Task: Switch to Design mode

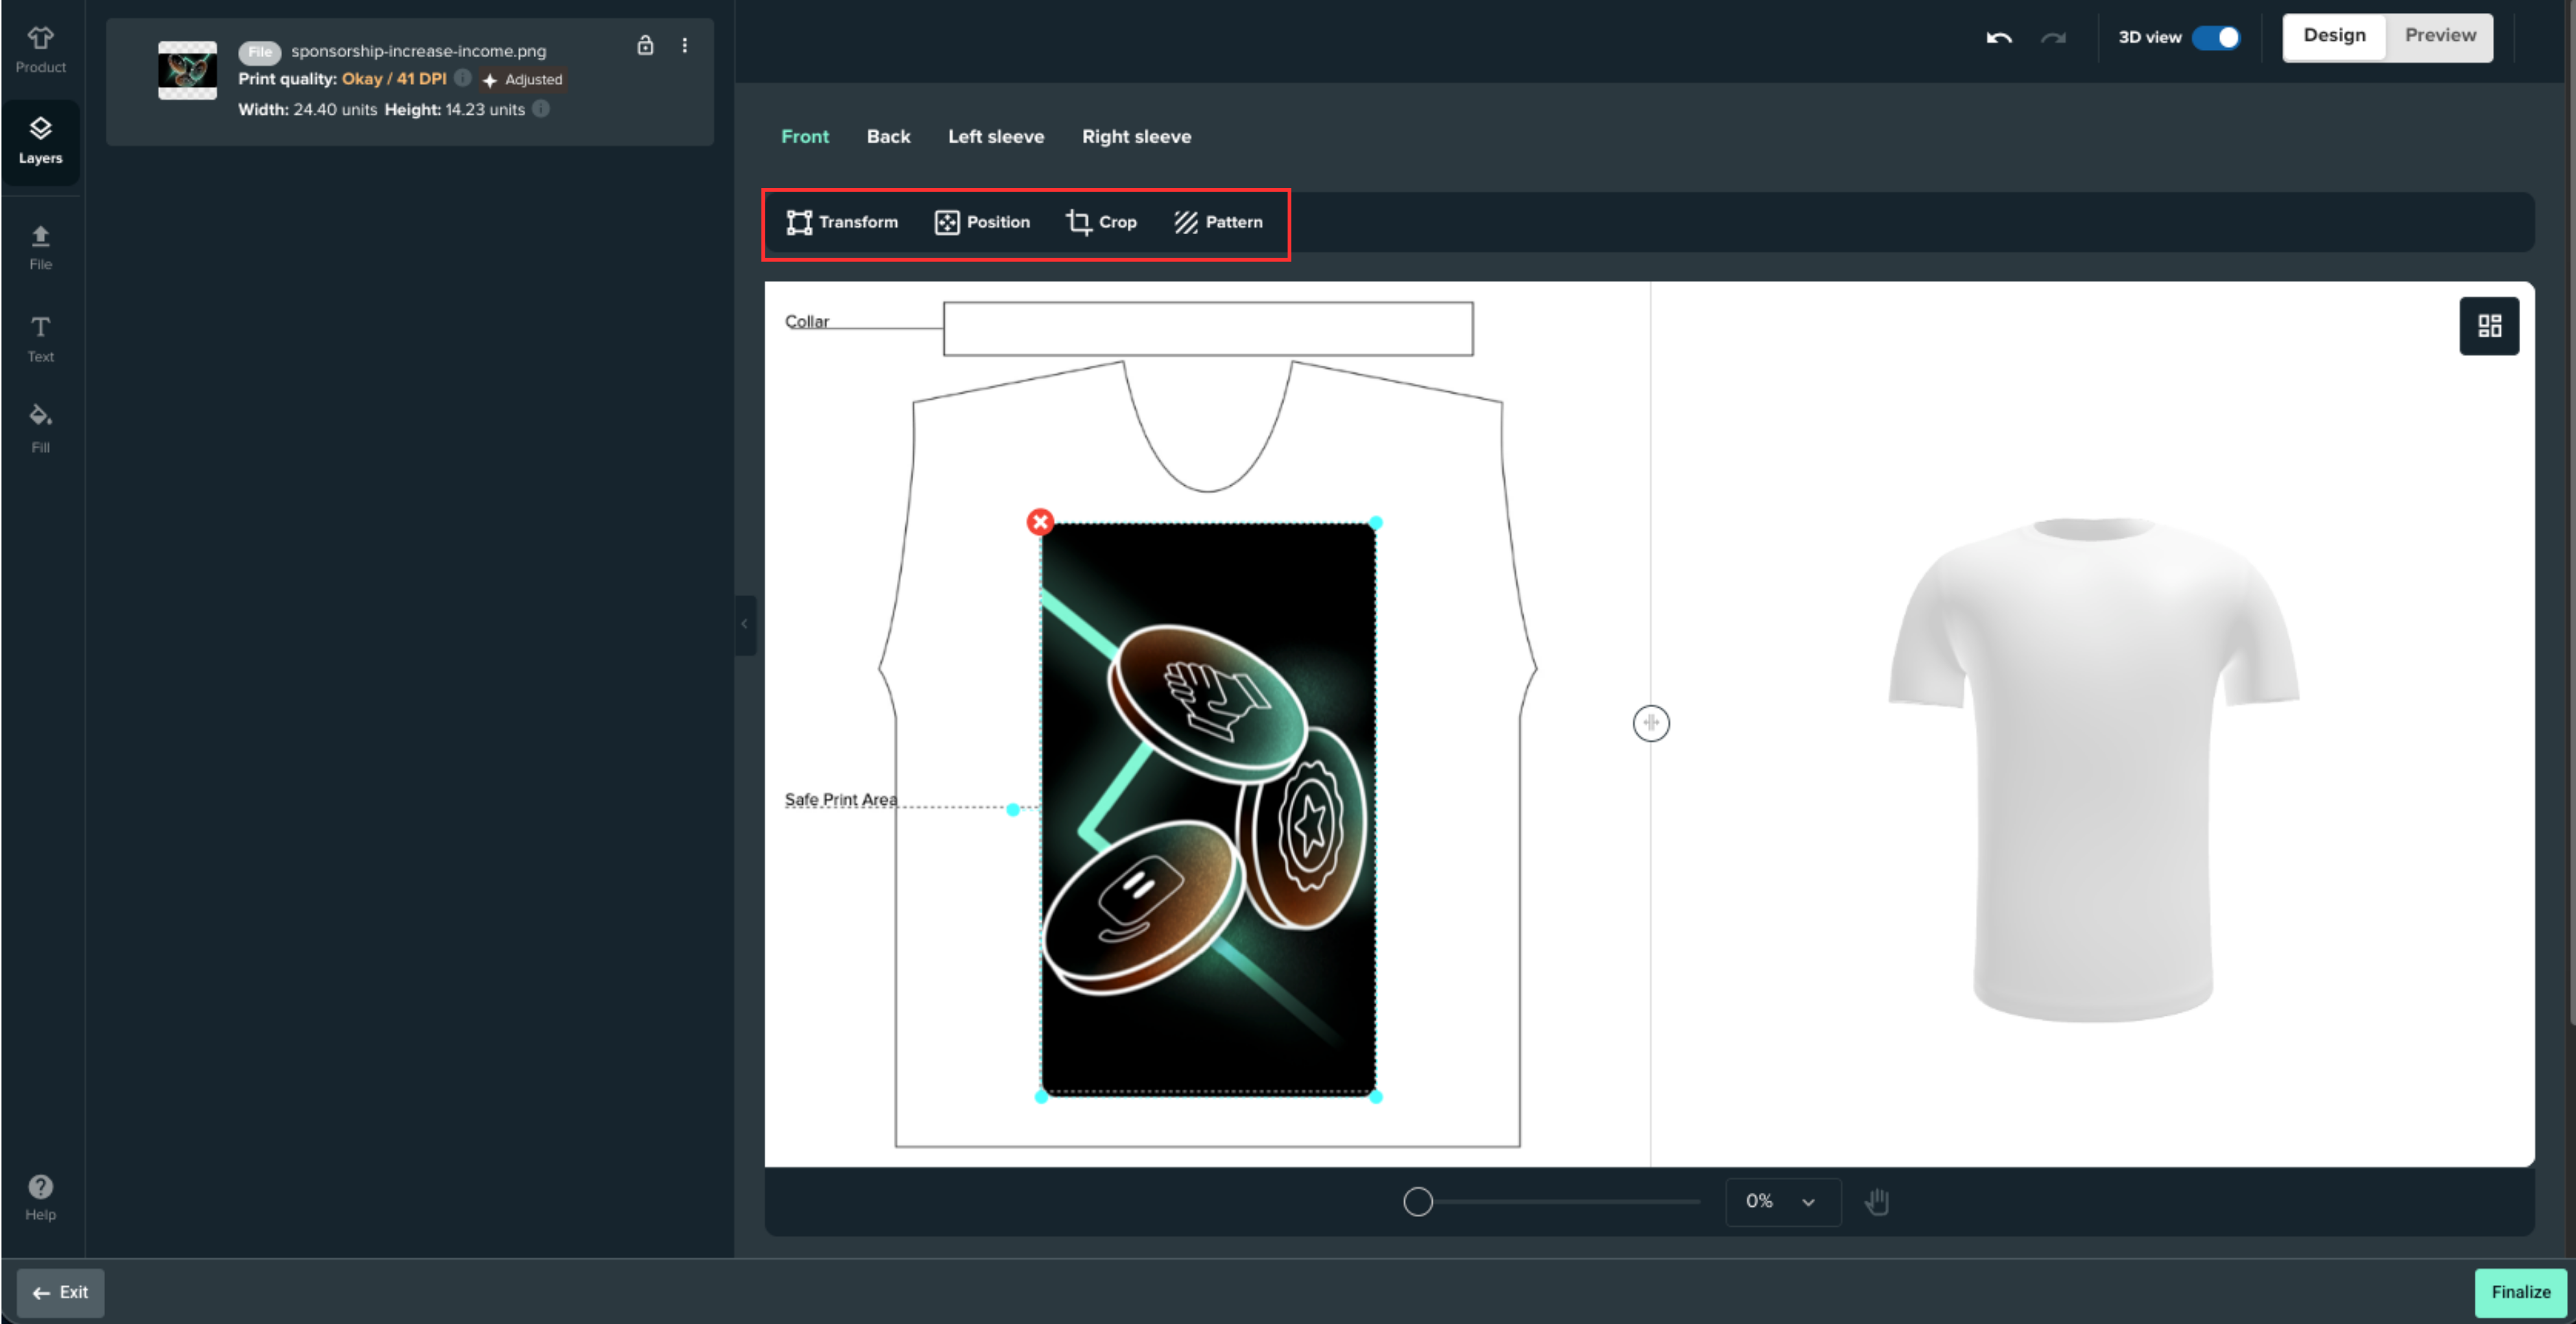Action: (x=2334, y=36)
